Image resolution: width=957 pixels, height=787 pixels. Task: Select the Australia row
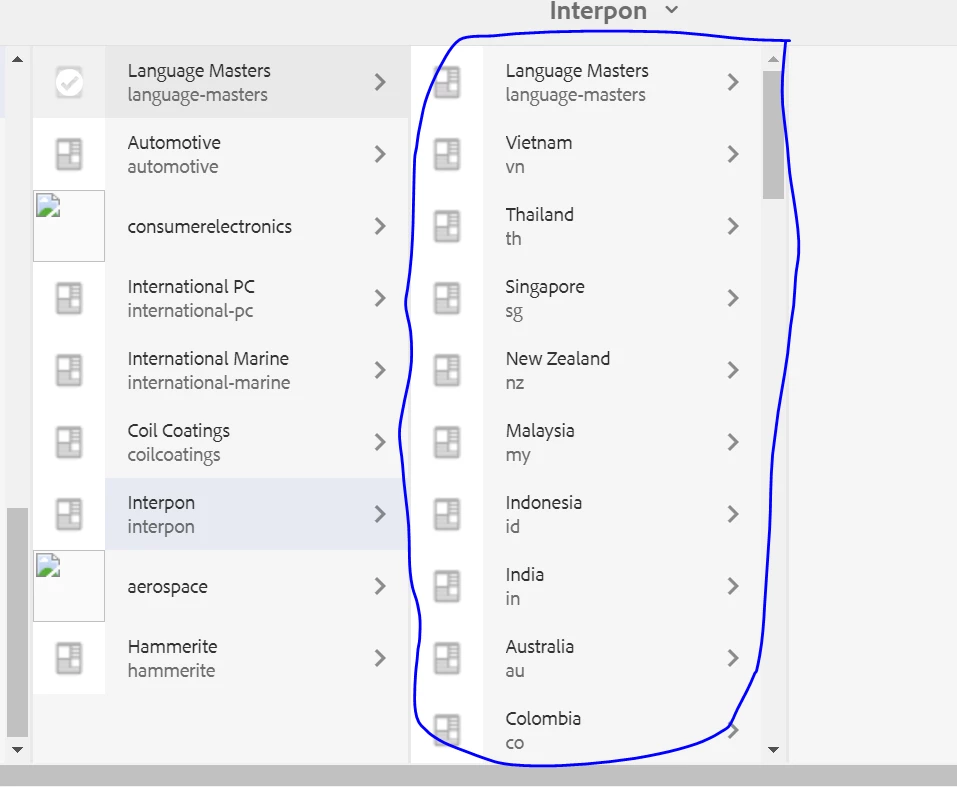tap(586, 658)
